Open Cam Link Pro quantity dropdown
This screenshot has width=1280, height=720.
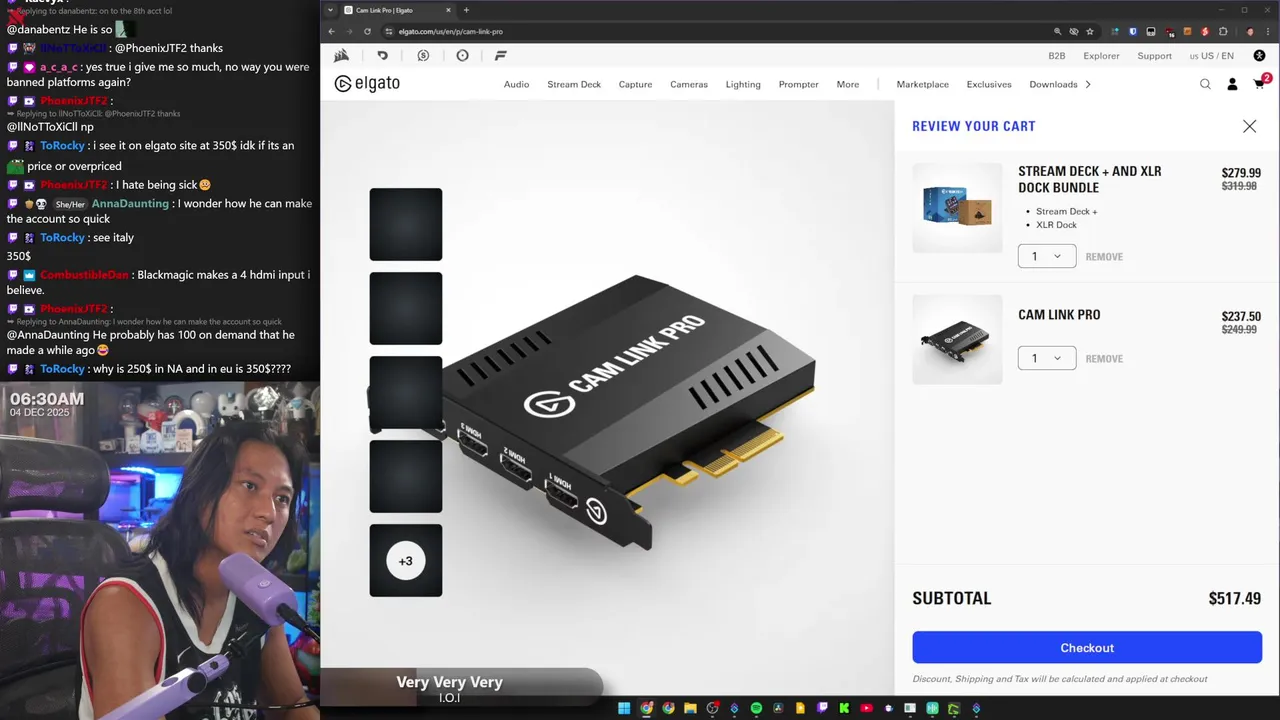click(x=1047, y=358)
